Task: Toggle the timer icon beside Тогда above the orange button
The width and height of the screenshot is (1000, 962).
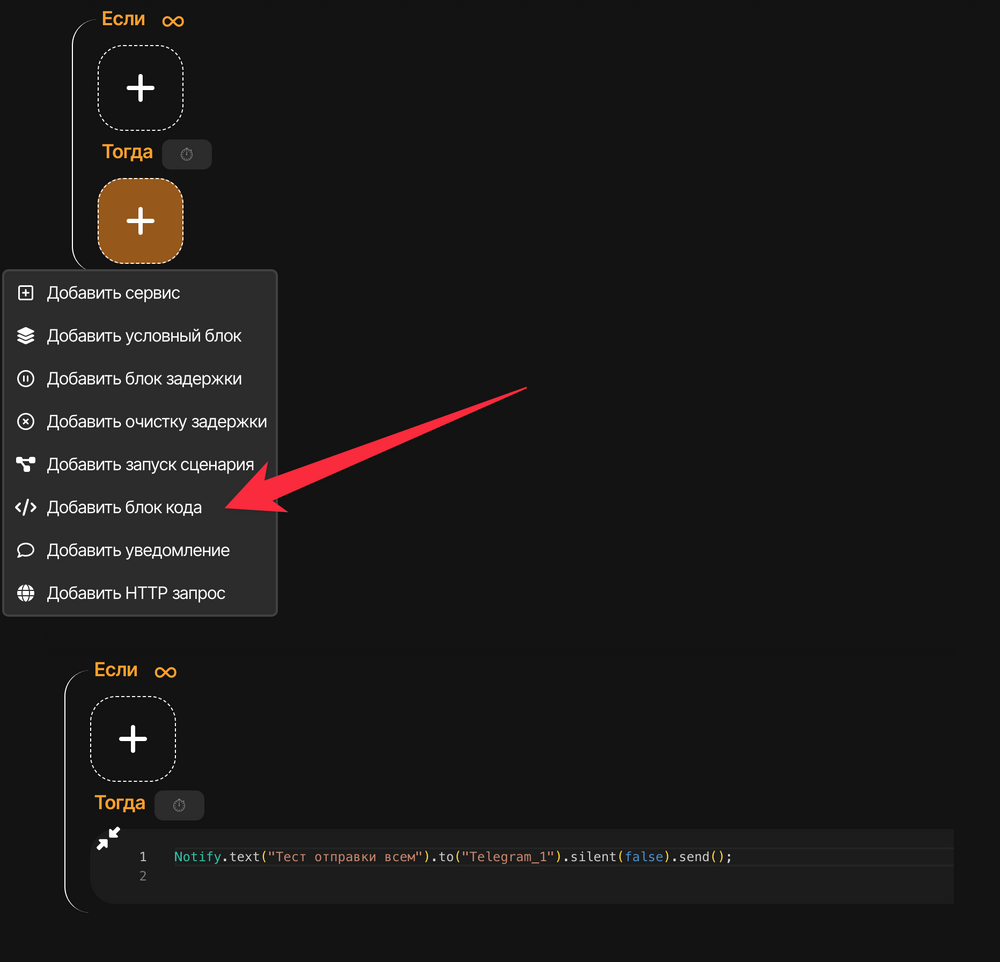Action: tap(187, 154)
